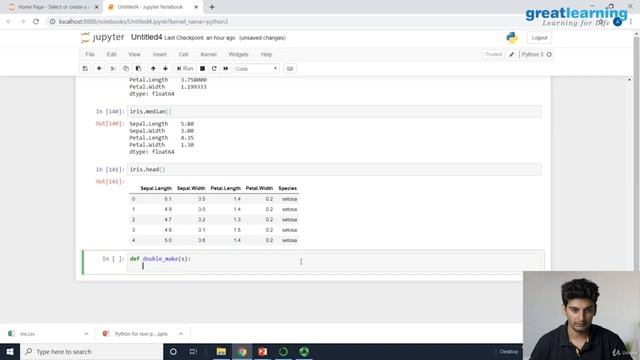Open the downloaded Python pptx file
Screen dimensions: 640x360
(x=137, y=334)
